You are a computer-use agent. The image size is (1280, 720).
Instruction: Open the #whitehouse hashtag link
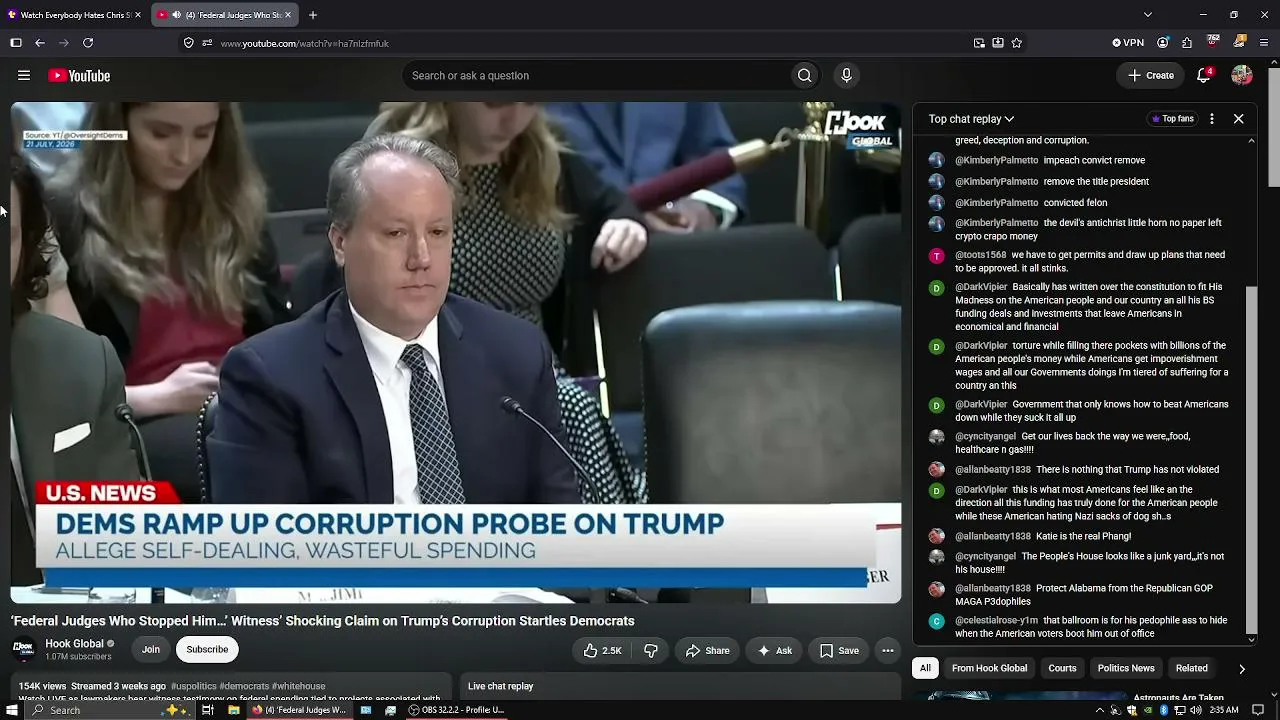click(x=298, y=687)
